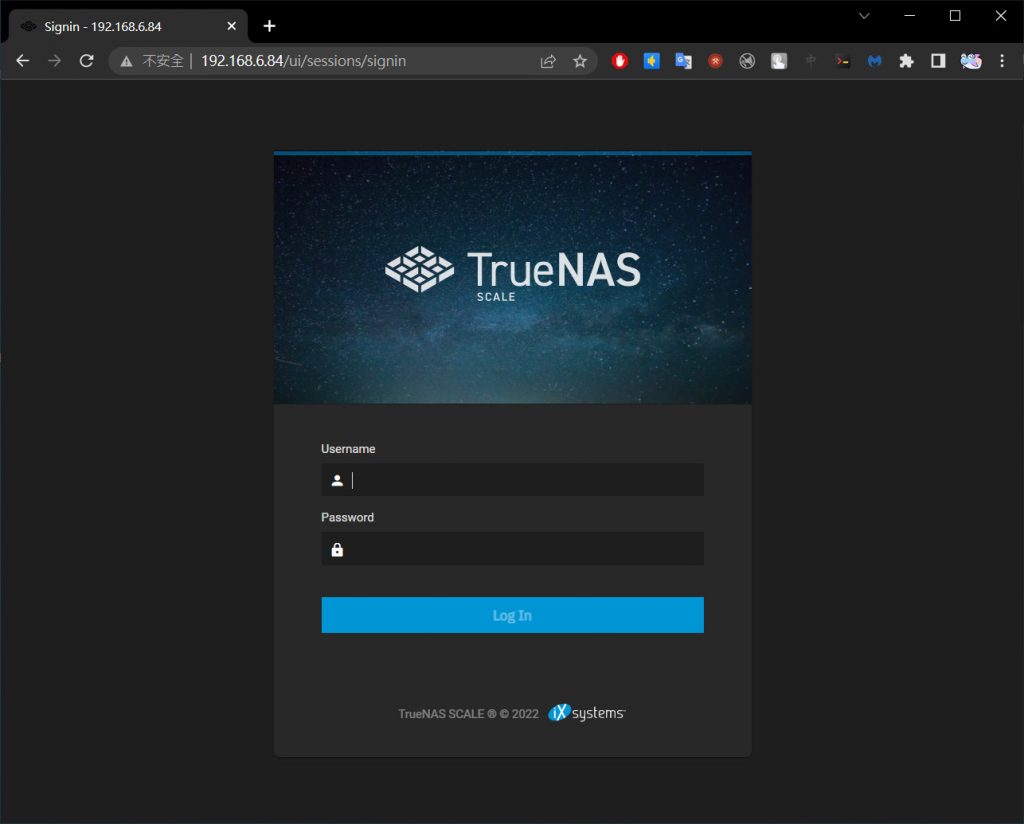
Task: Click the red circular hammer extension icon
Action: 715,61
